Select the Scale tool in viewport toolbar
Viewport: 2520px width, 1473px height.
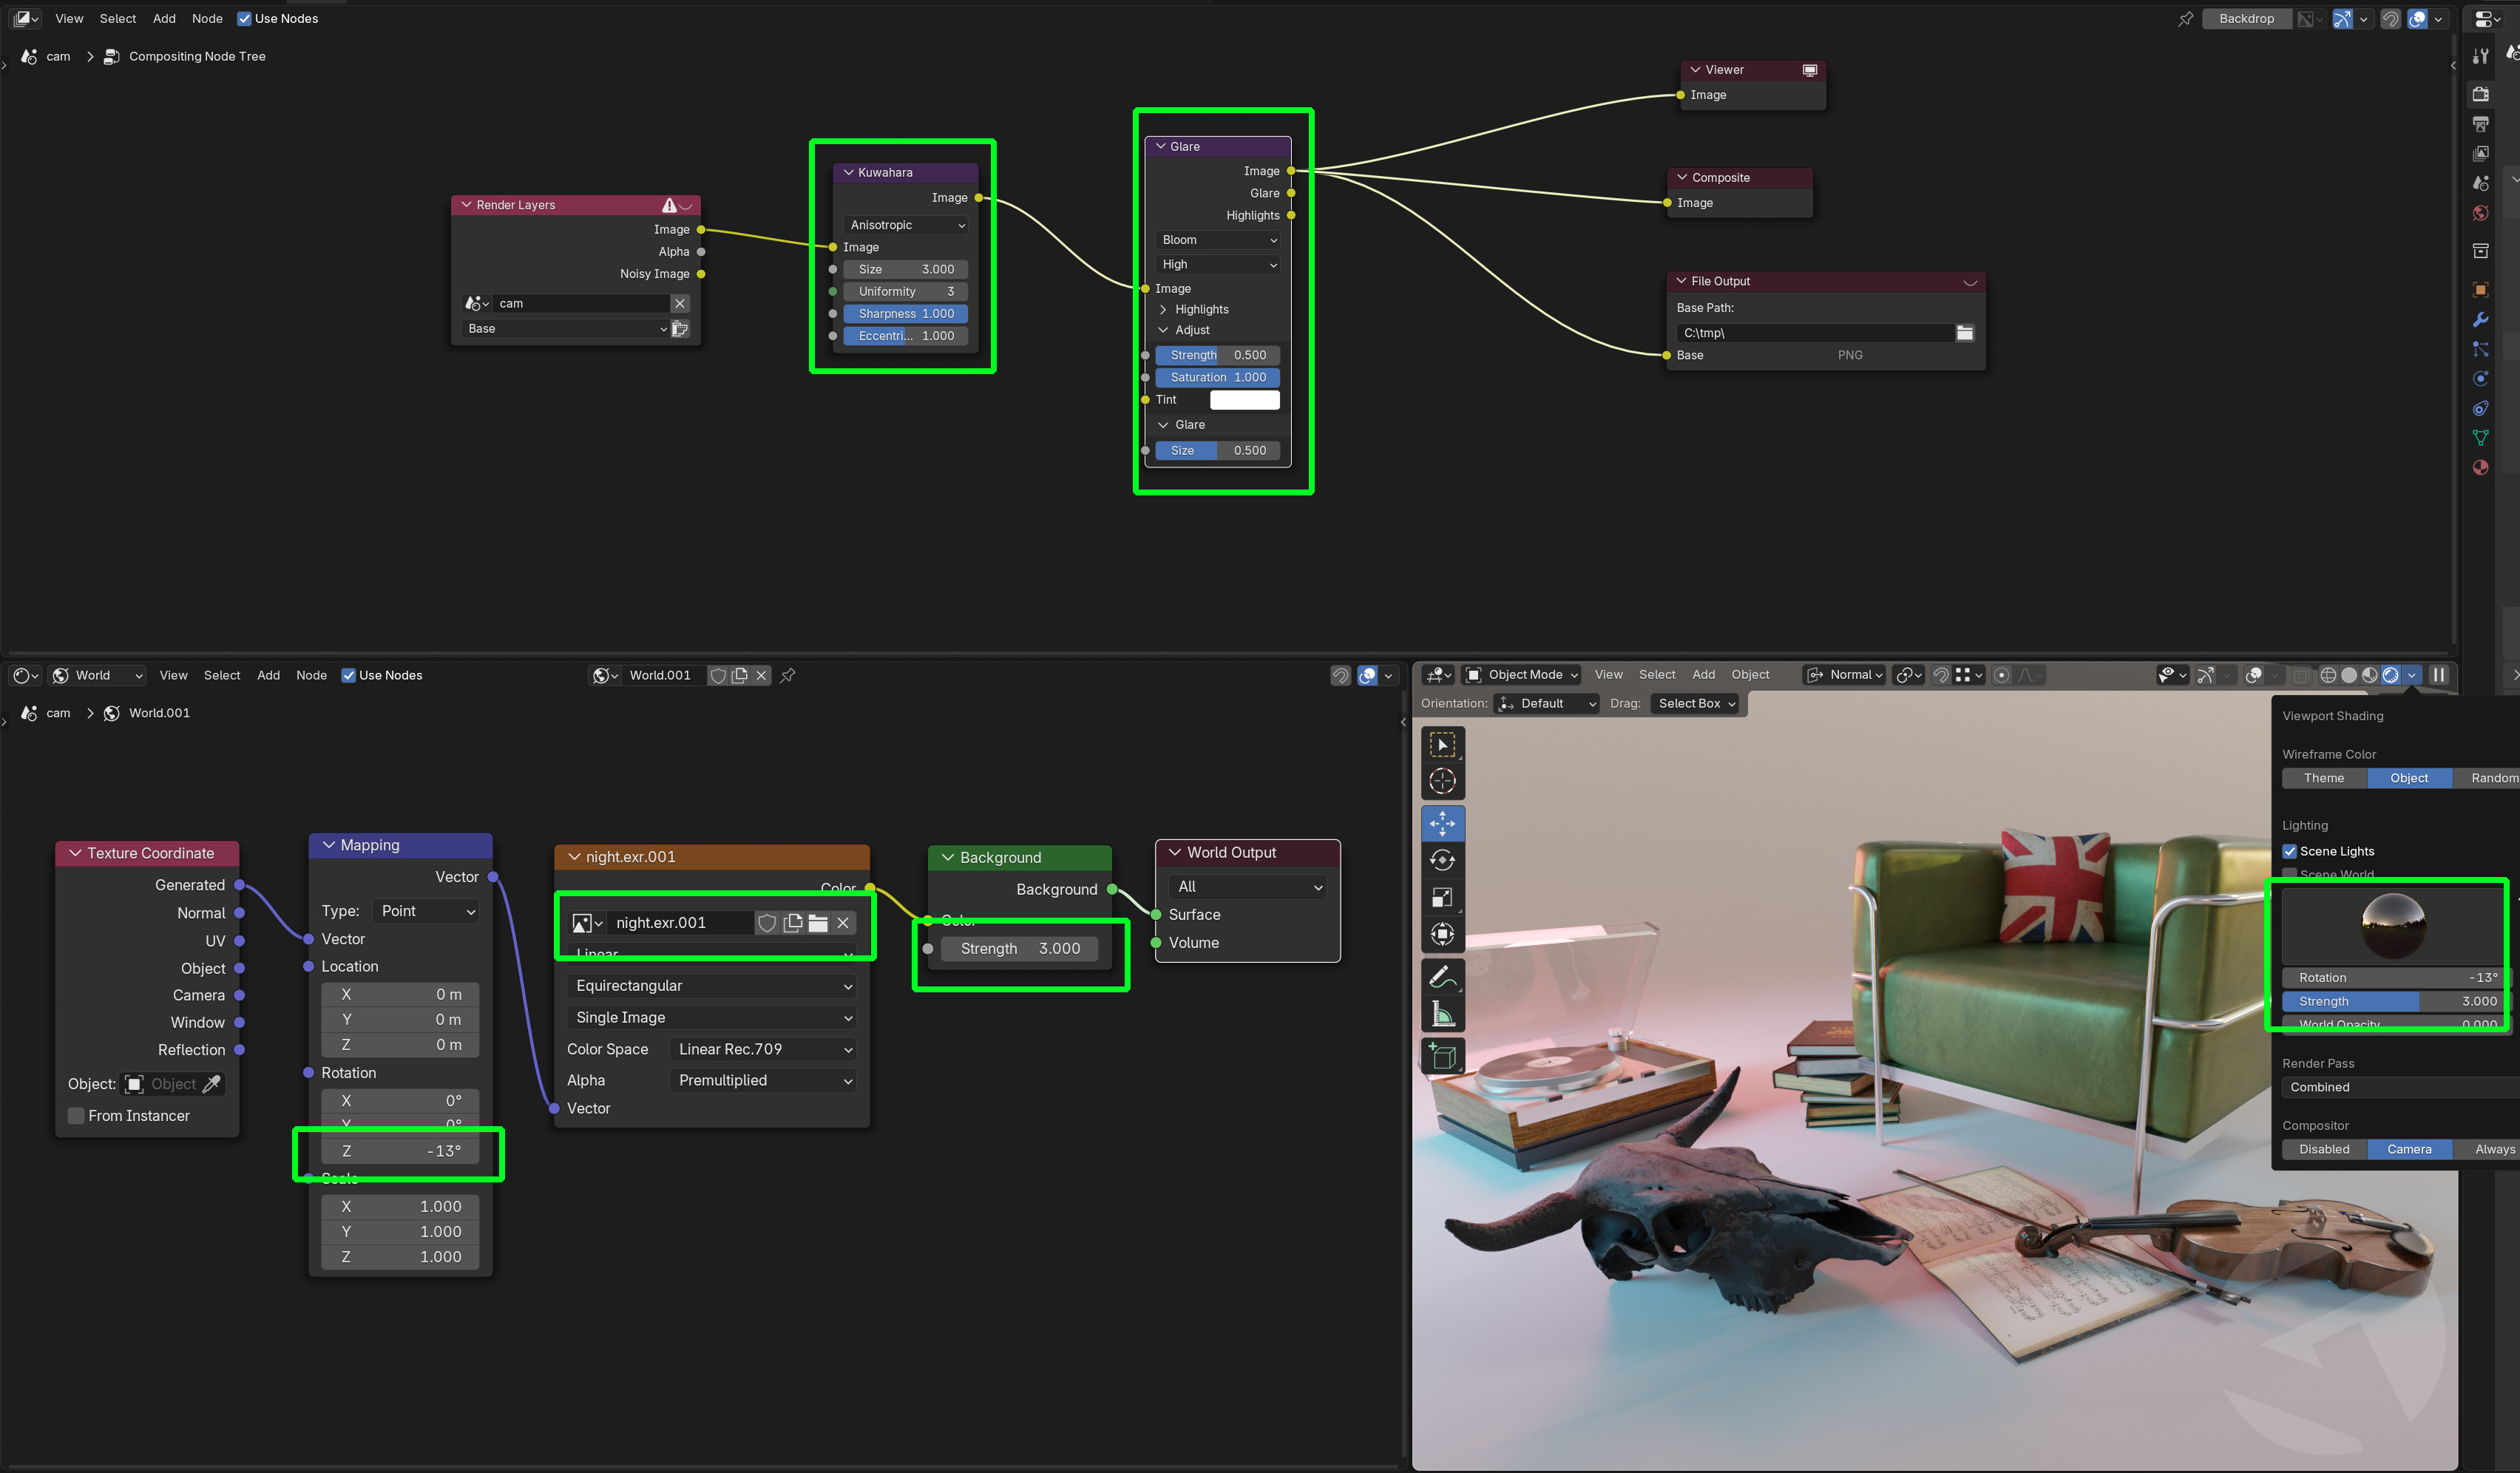coord(1442,897)
